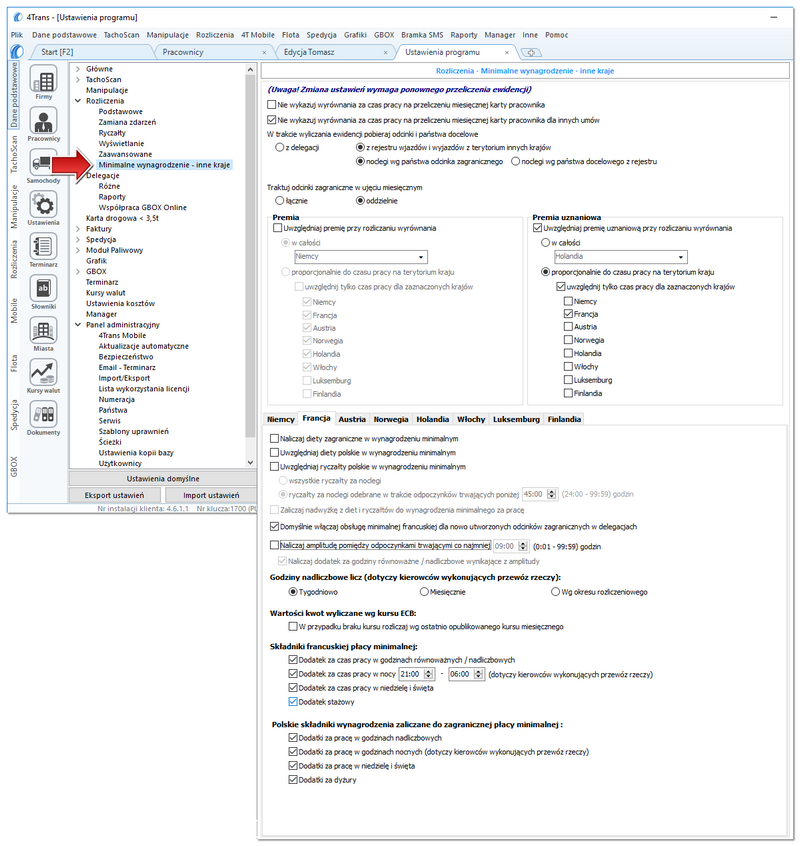Click the night work end time 06:00 field
The image size is (800, 846).
(462, 674)
